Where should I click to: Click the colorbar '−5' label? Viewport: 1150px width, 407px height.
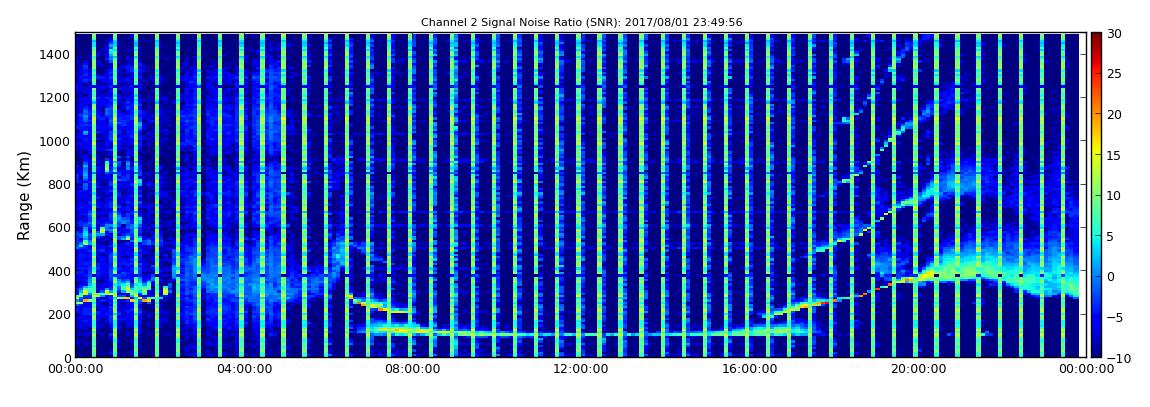tap(1114, 318)
